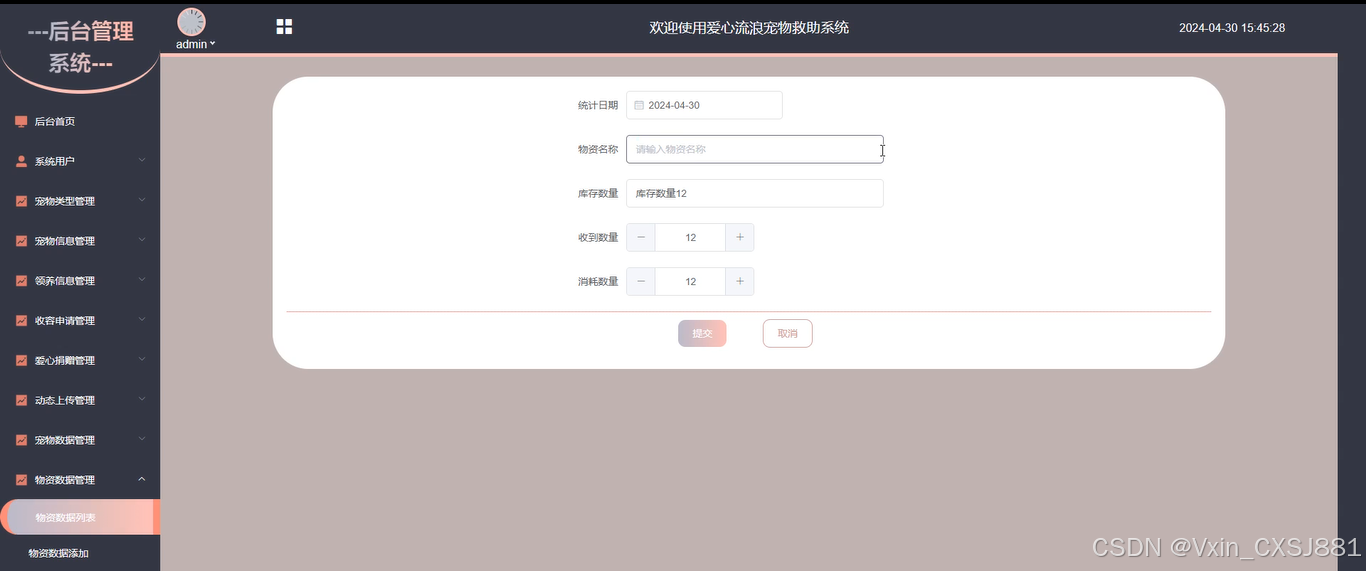Expand the 宠物数据管理 chevron
This screenshot has height=571, width=1366.
pos(142,440)
